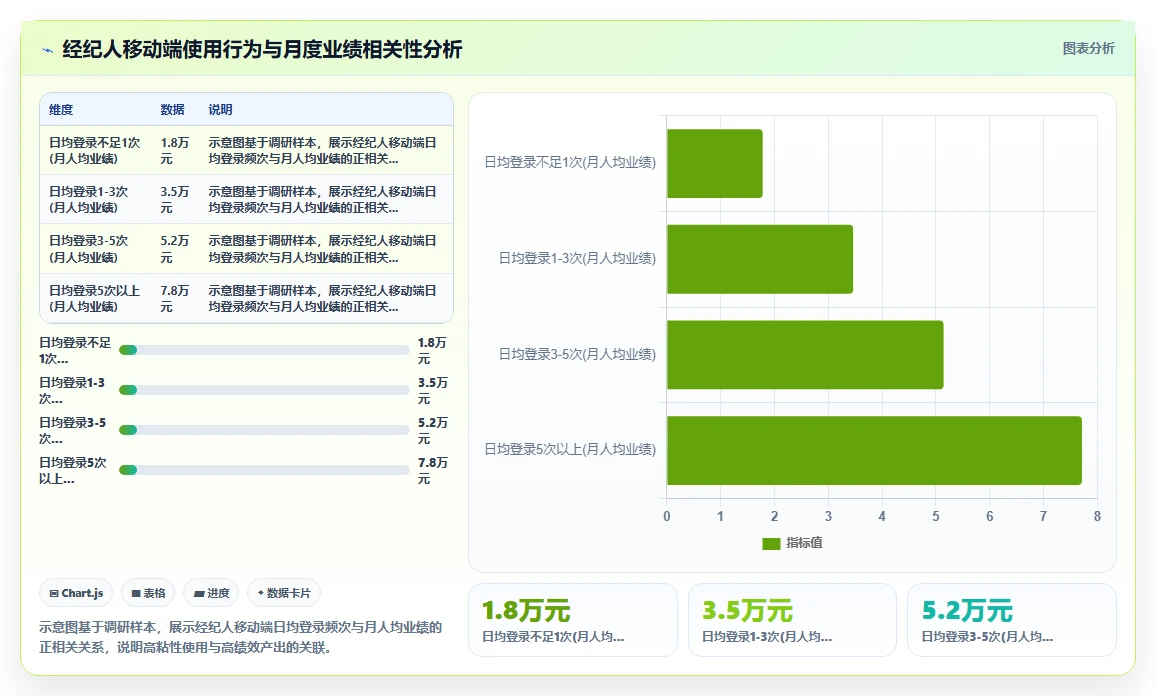Viewport: 1156px width, 696px height.
Task: Click x-axis tick value 8
Action: point(1097,517)
